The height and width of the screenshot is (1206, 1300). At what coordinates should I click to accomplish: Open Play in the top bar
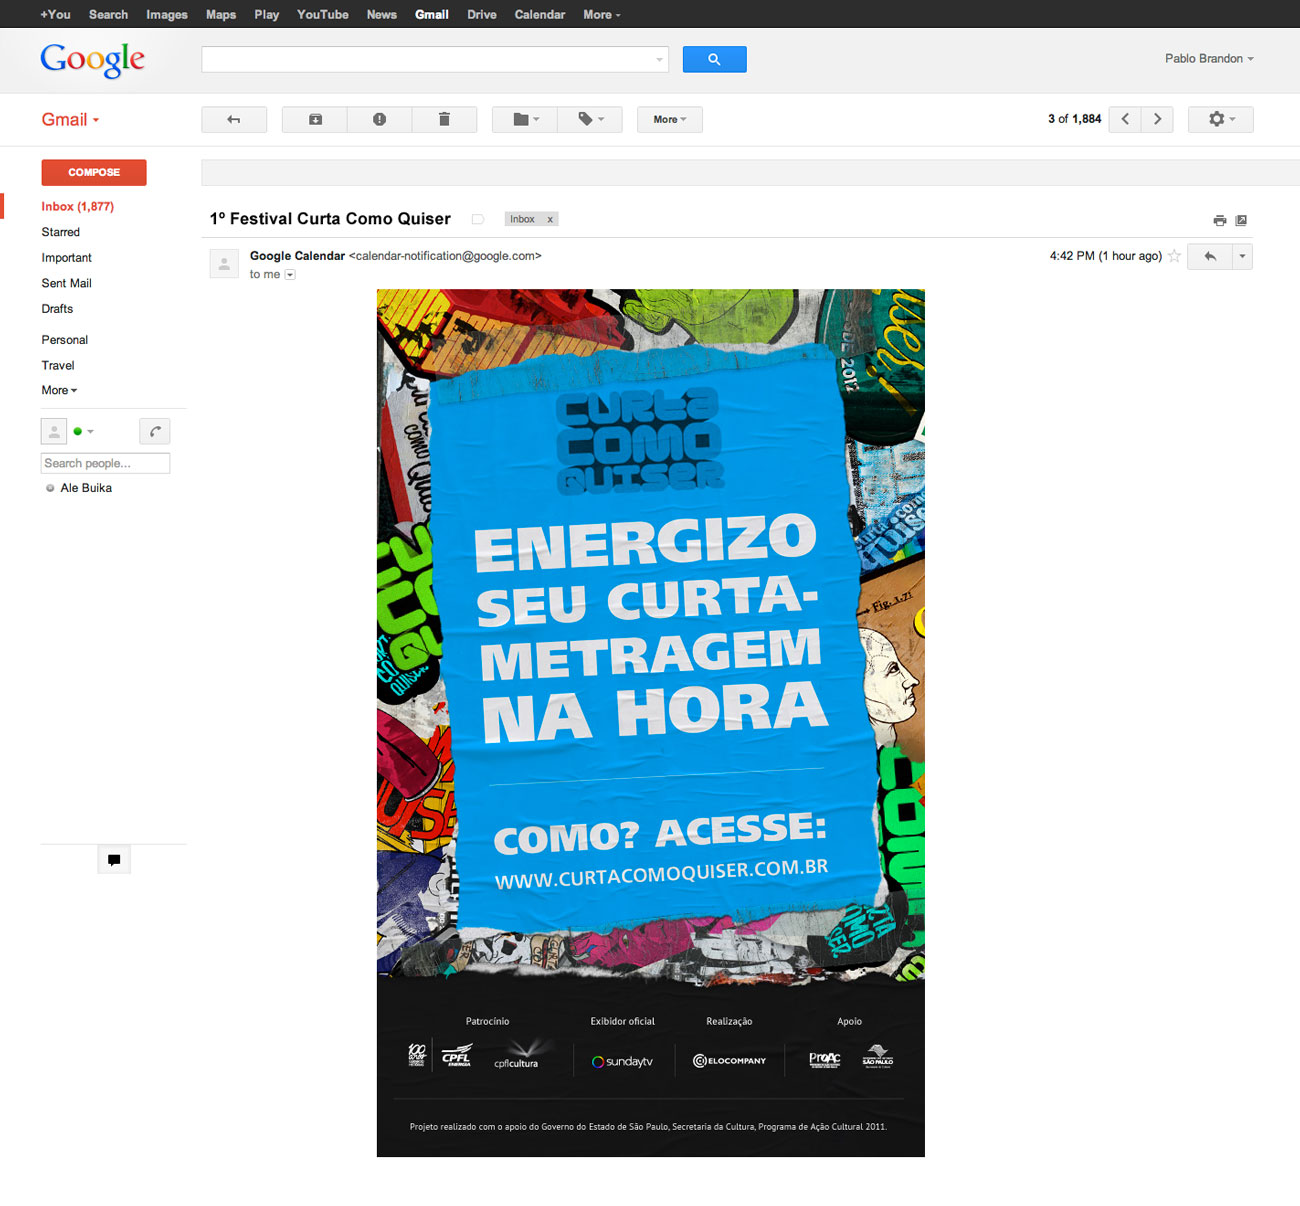267,14
